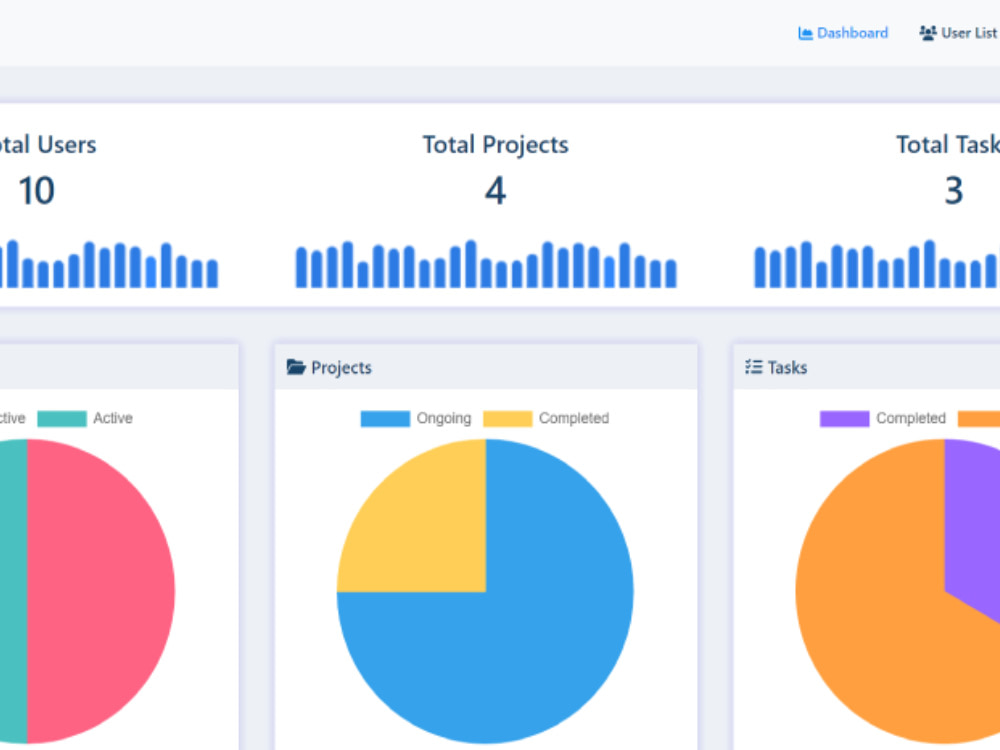
Task: Click the Total Projects bar sparkline
Action: (486, 264)
